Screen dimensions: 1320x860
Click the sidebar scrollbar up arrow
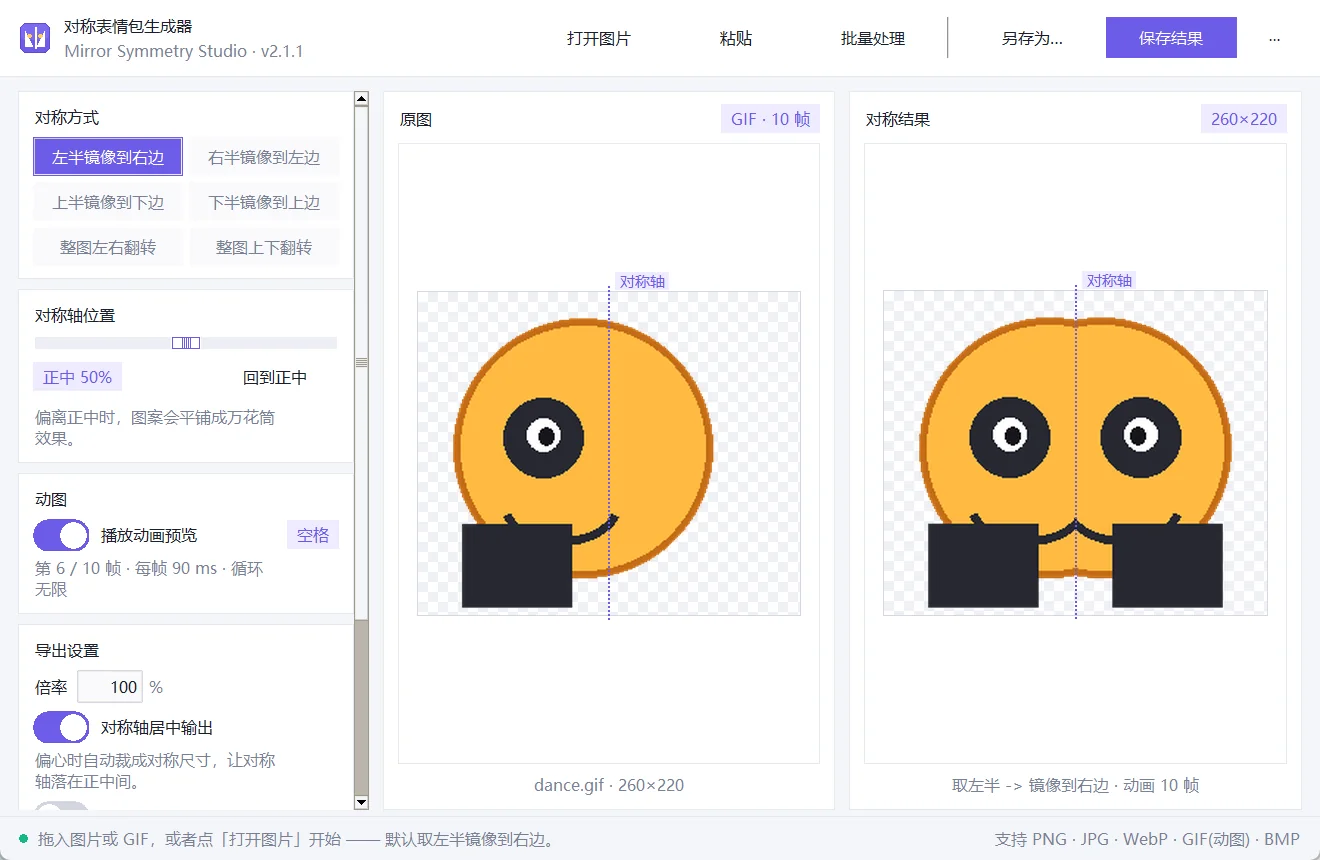(x=362, y=99)
